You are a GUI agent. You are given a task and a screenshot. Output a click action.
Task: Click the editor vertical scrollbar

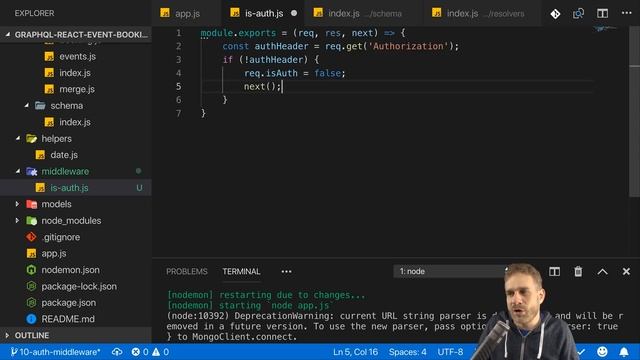[634, 112]
